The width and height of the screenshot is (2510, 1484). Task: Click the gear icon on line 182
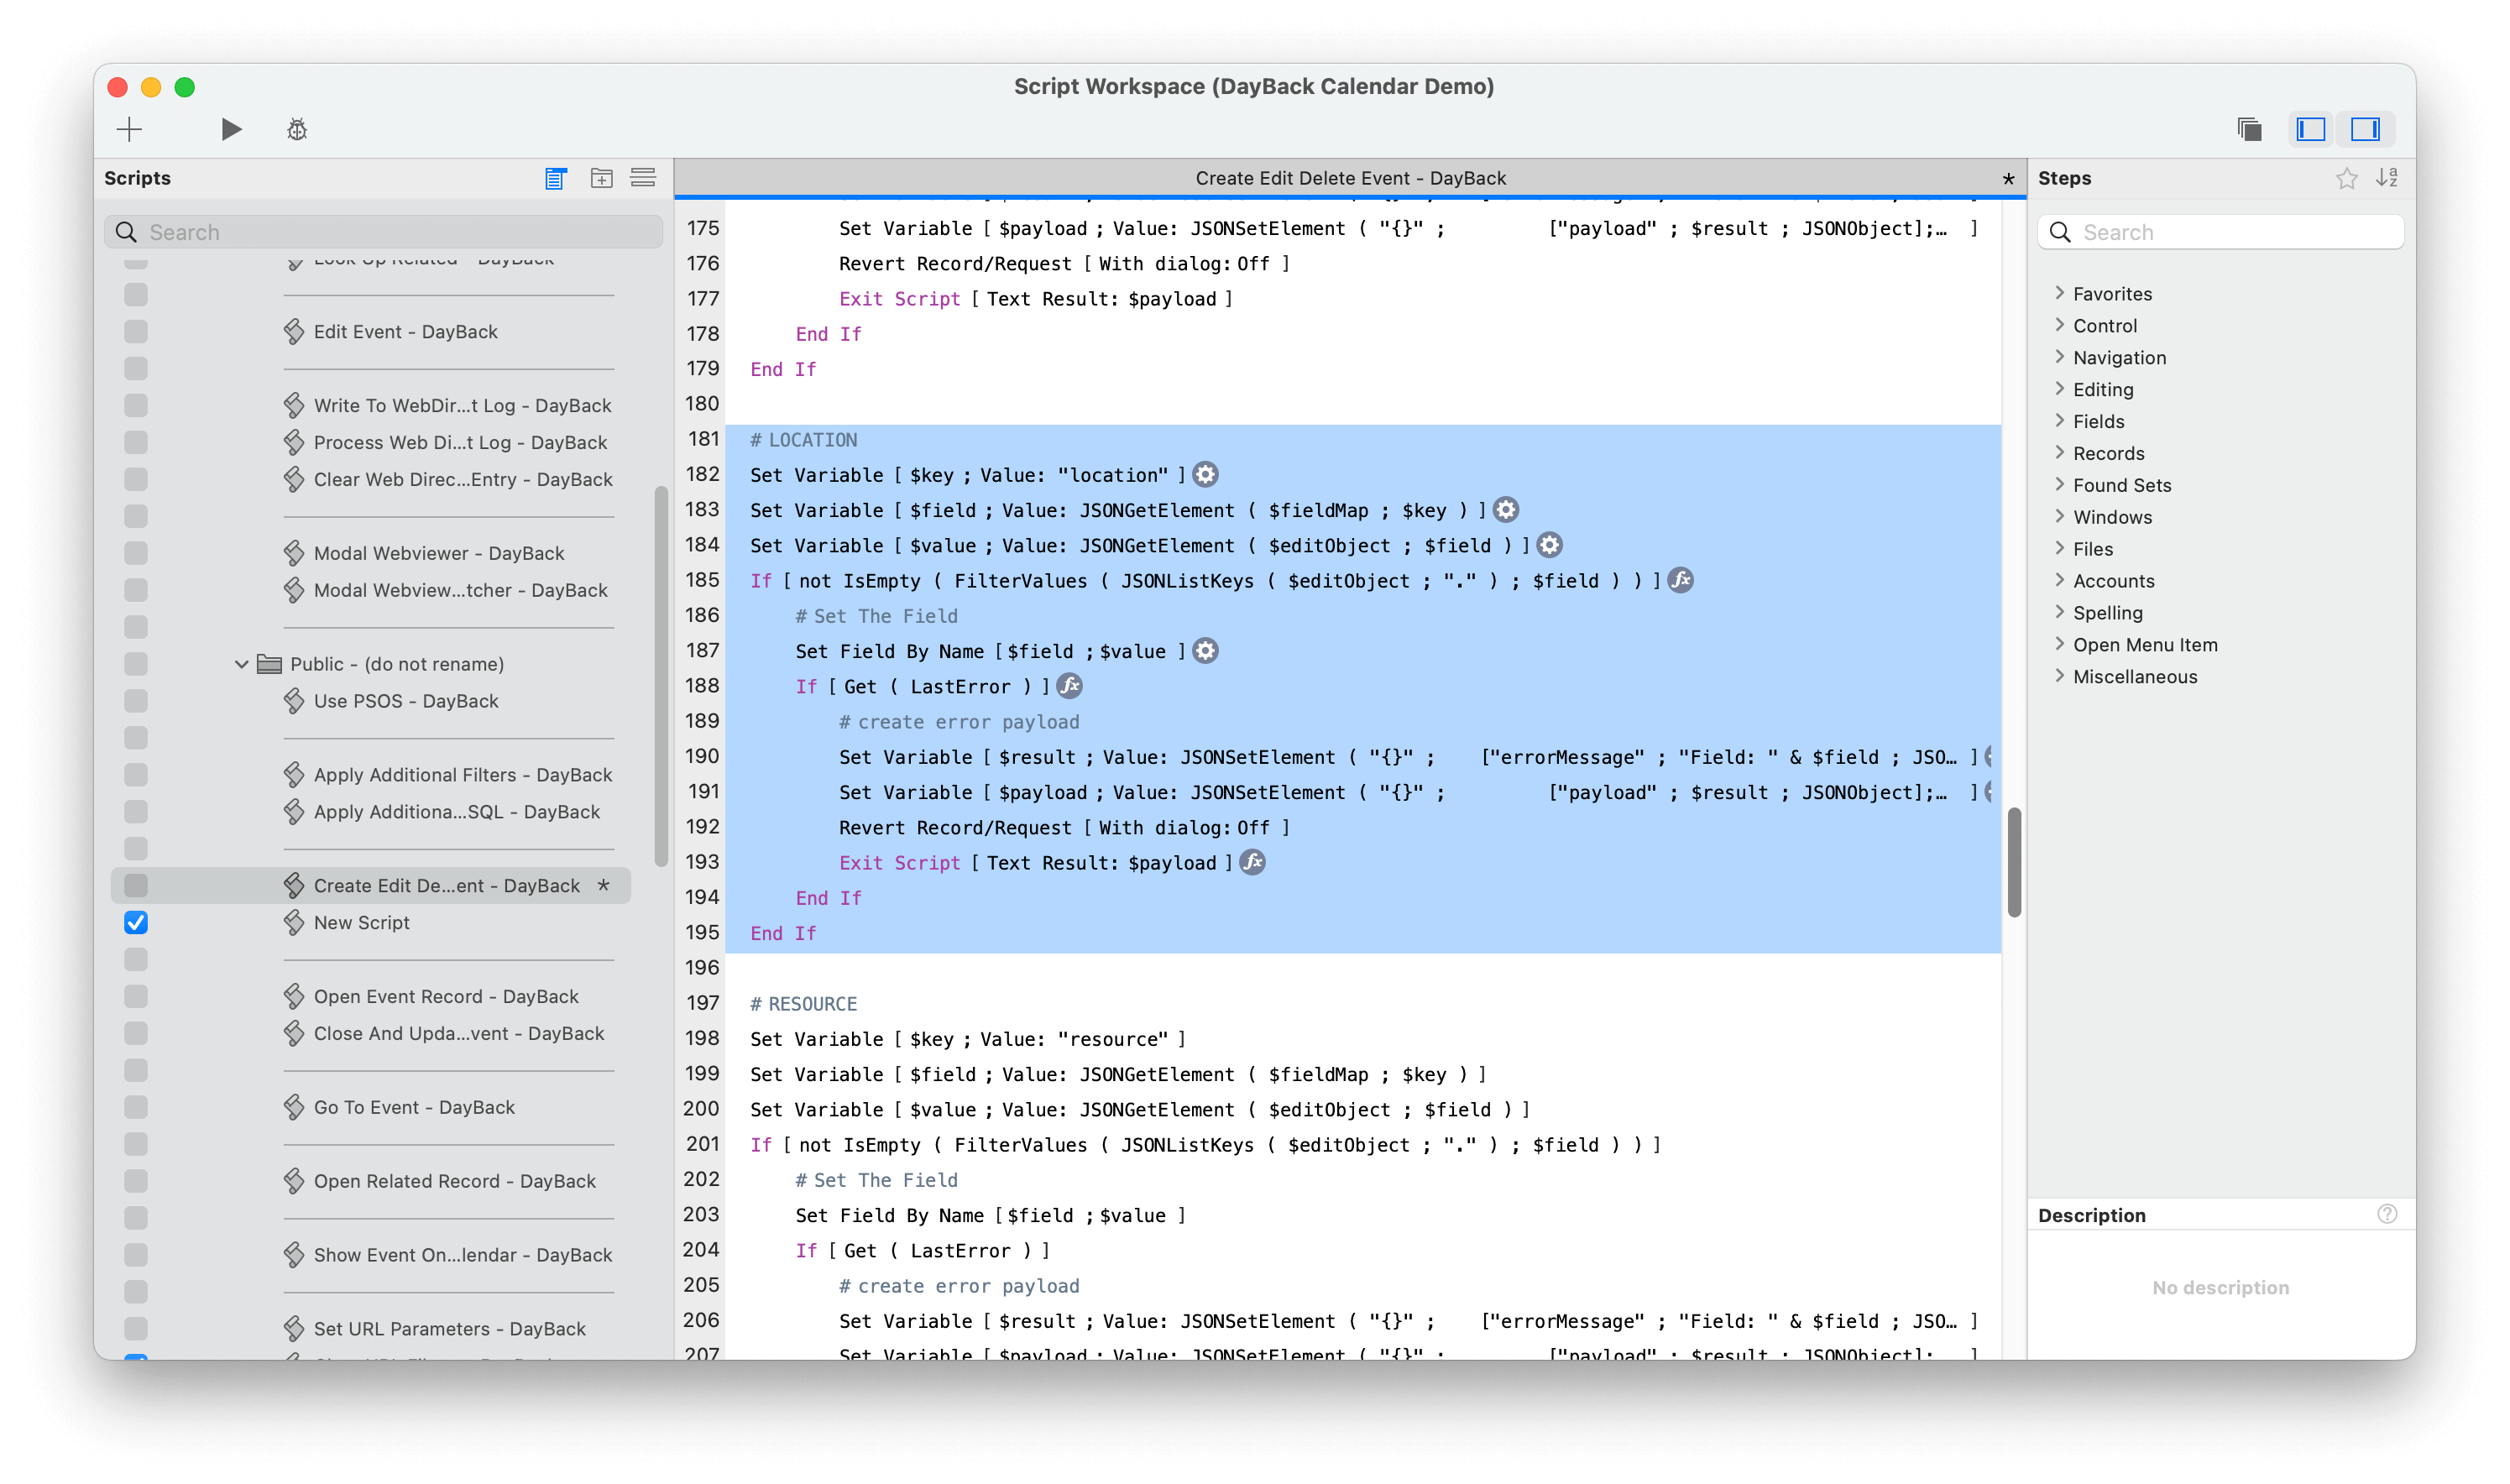(x=1206, y=475)
